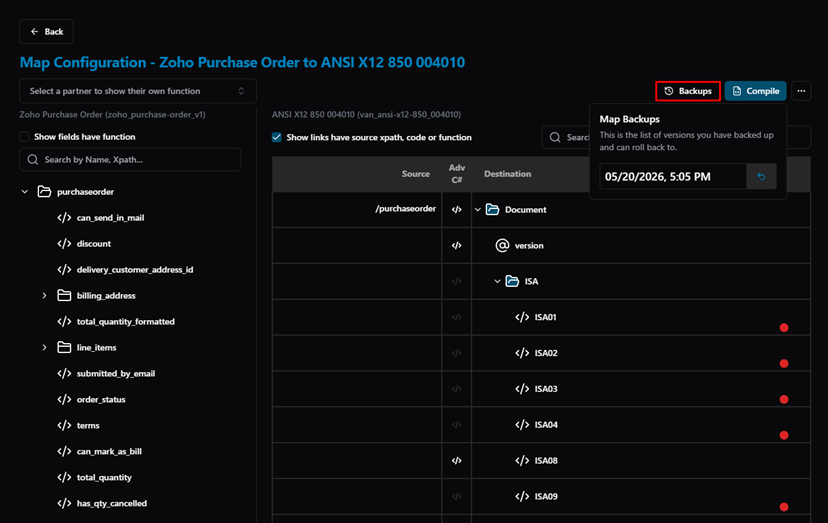Select has_qty_cancelled field

click(x=111, y=503)
